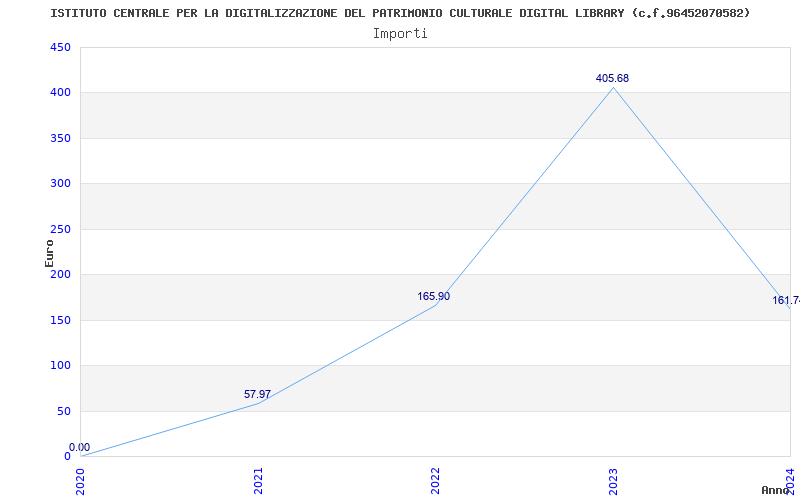Screen dimensions: 800x500
Task: Click the 405.68 peak data value
Action: 612,79
